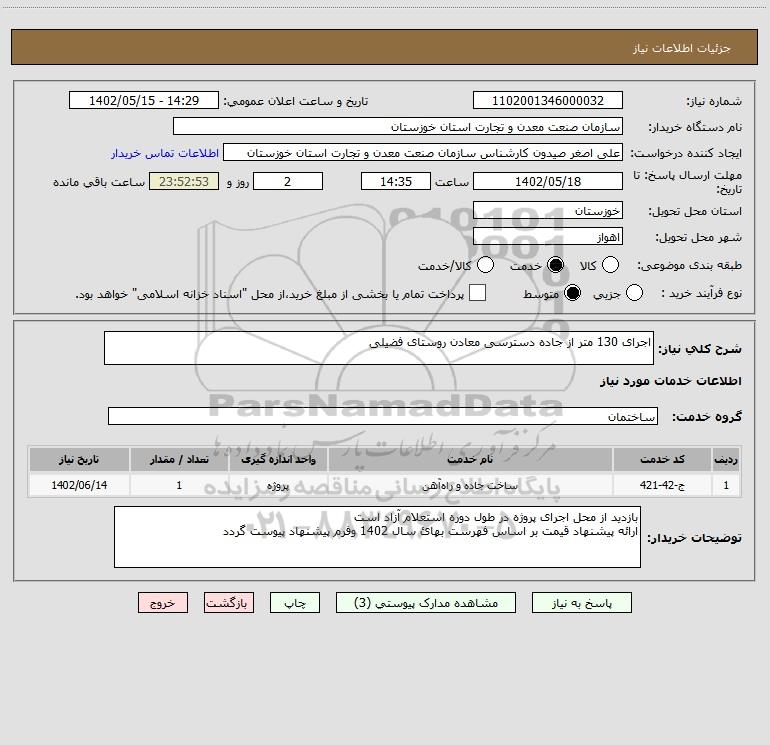The image size is (770, 745).
Task: Click the توضیحات خریدار label
Action: point(694,538)
